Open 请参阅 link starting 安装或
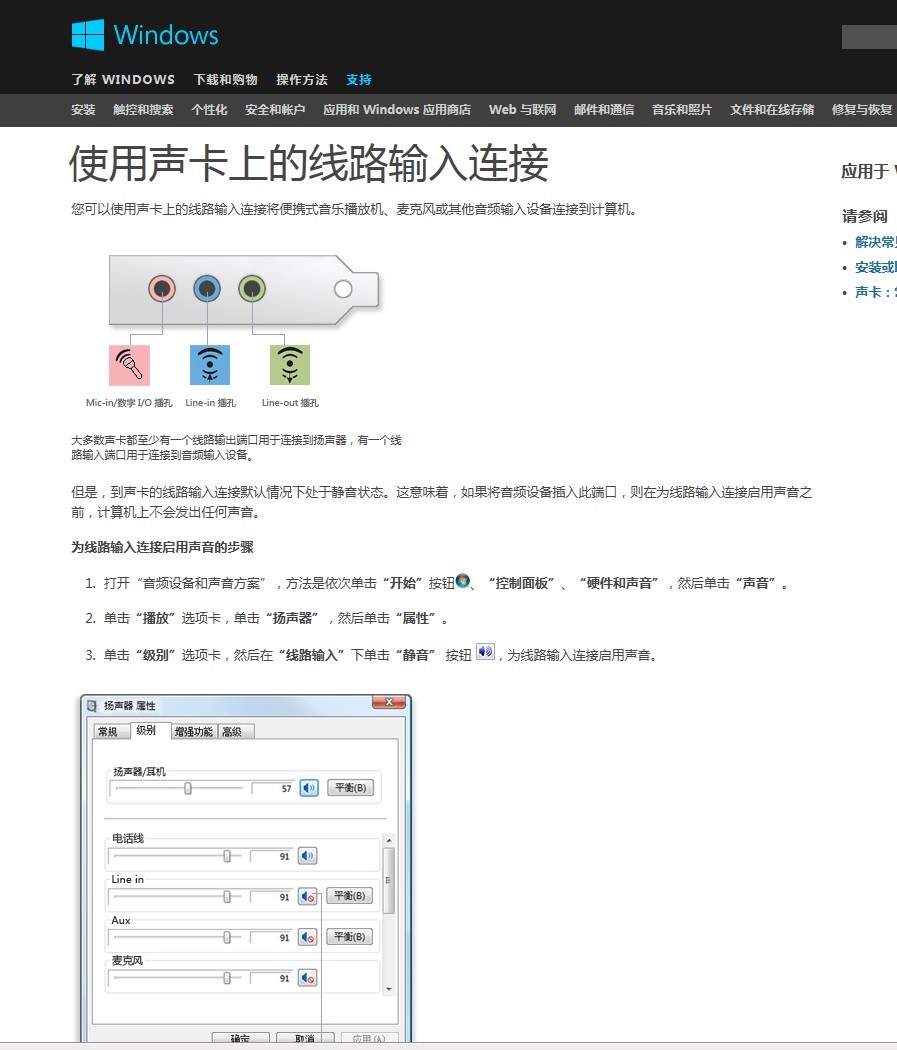 [876, 267]
